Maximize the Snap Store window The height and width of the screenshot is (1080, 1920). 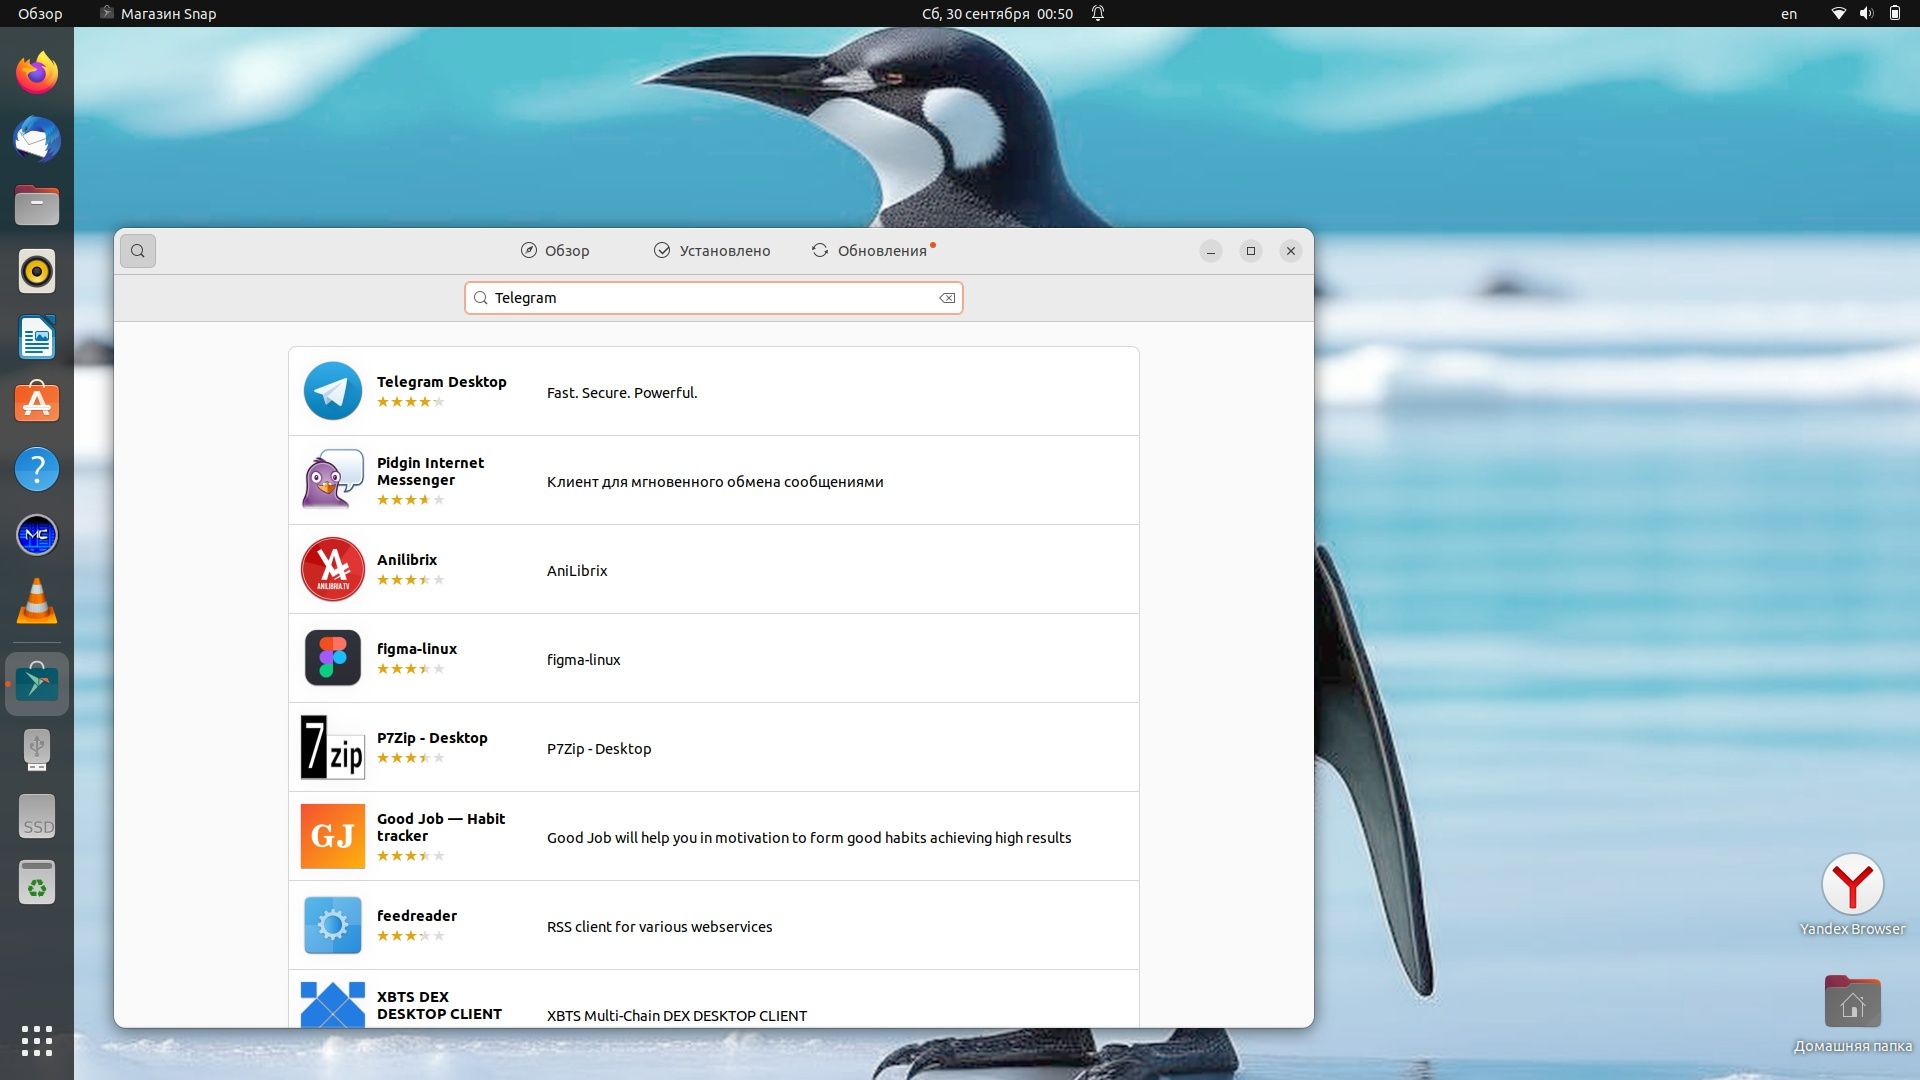tap(1250, 251)
